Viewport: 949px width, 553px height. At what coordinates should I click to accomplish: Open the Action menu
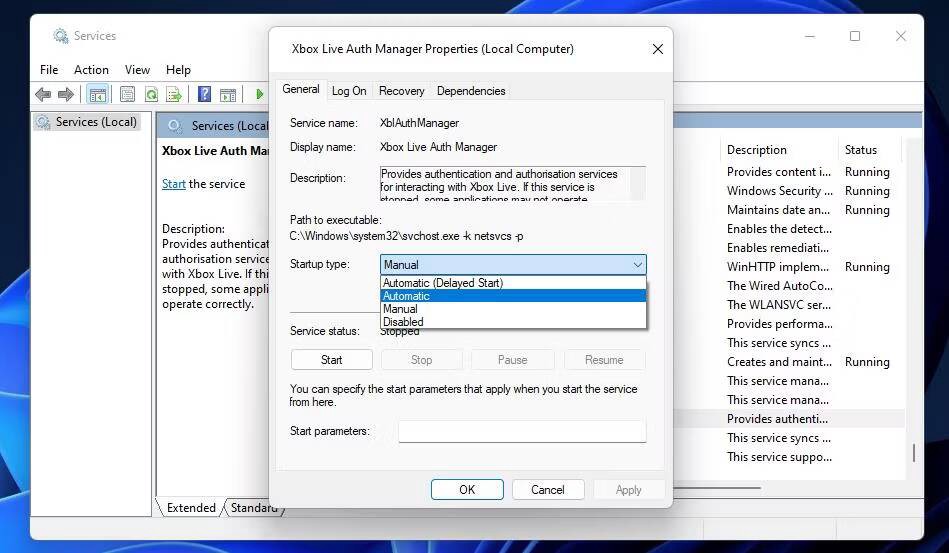coord(91,70)
